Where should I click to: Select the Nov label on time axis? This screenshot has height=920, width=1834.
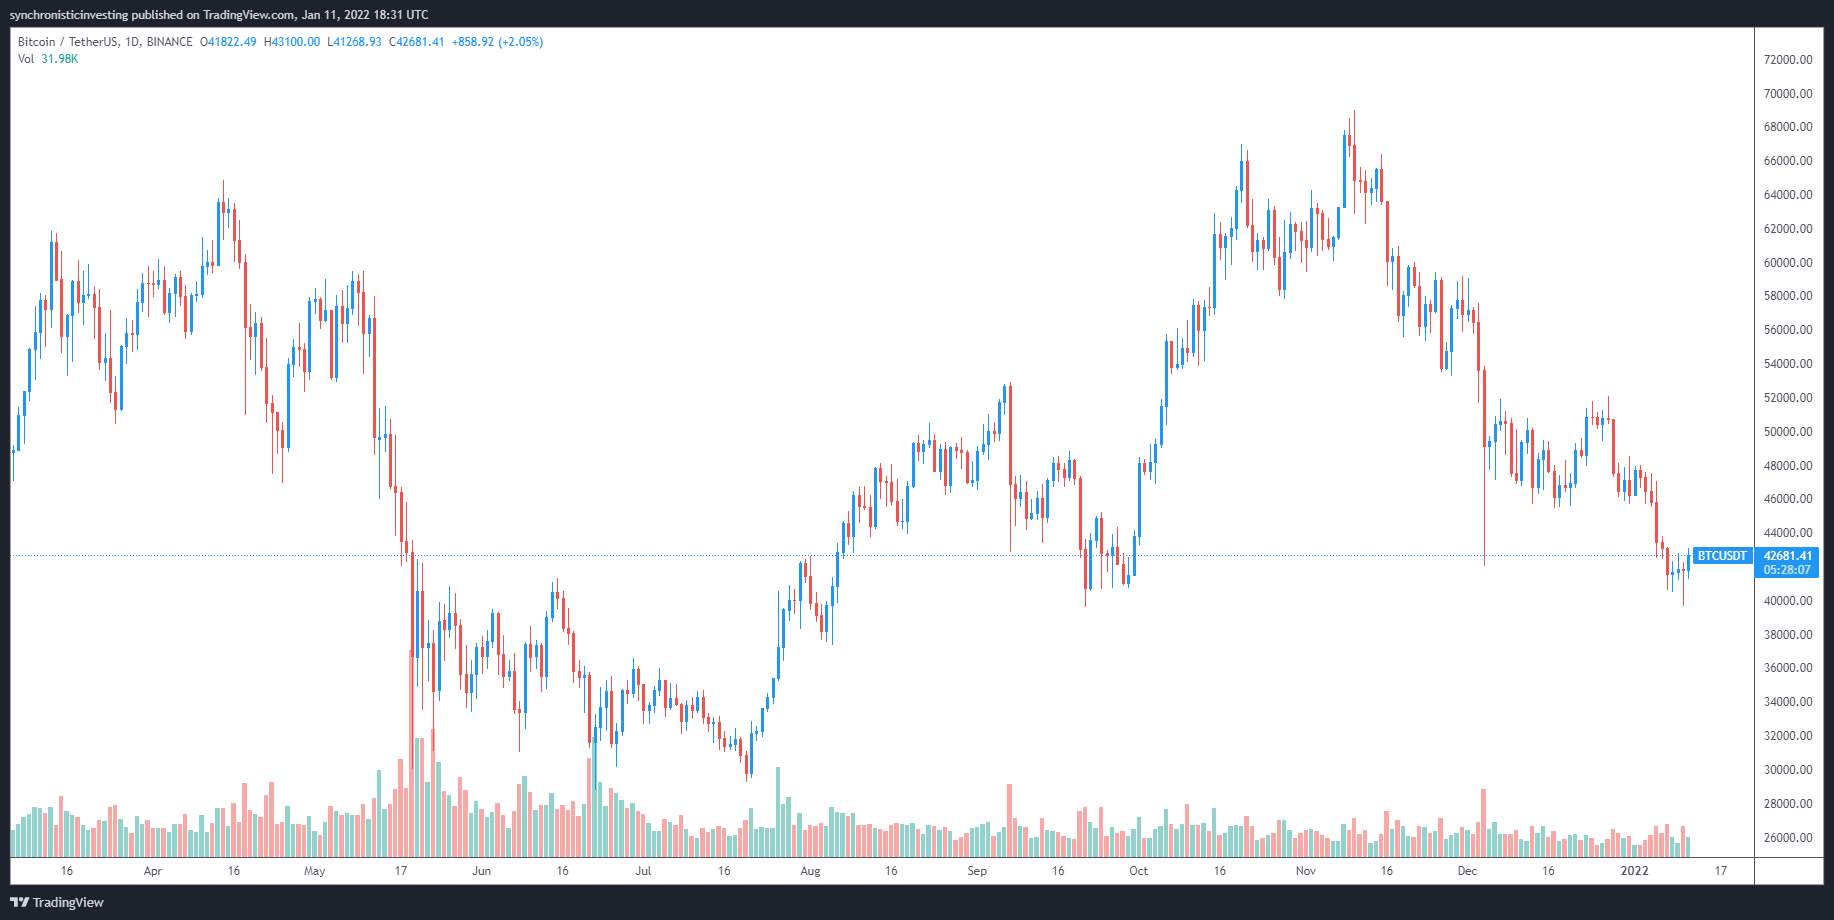point(1305,871)
